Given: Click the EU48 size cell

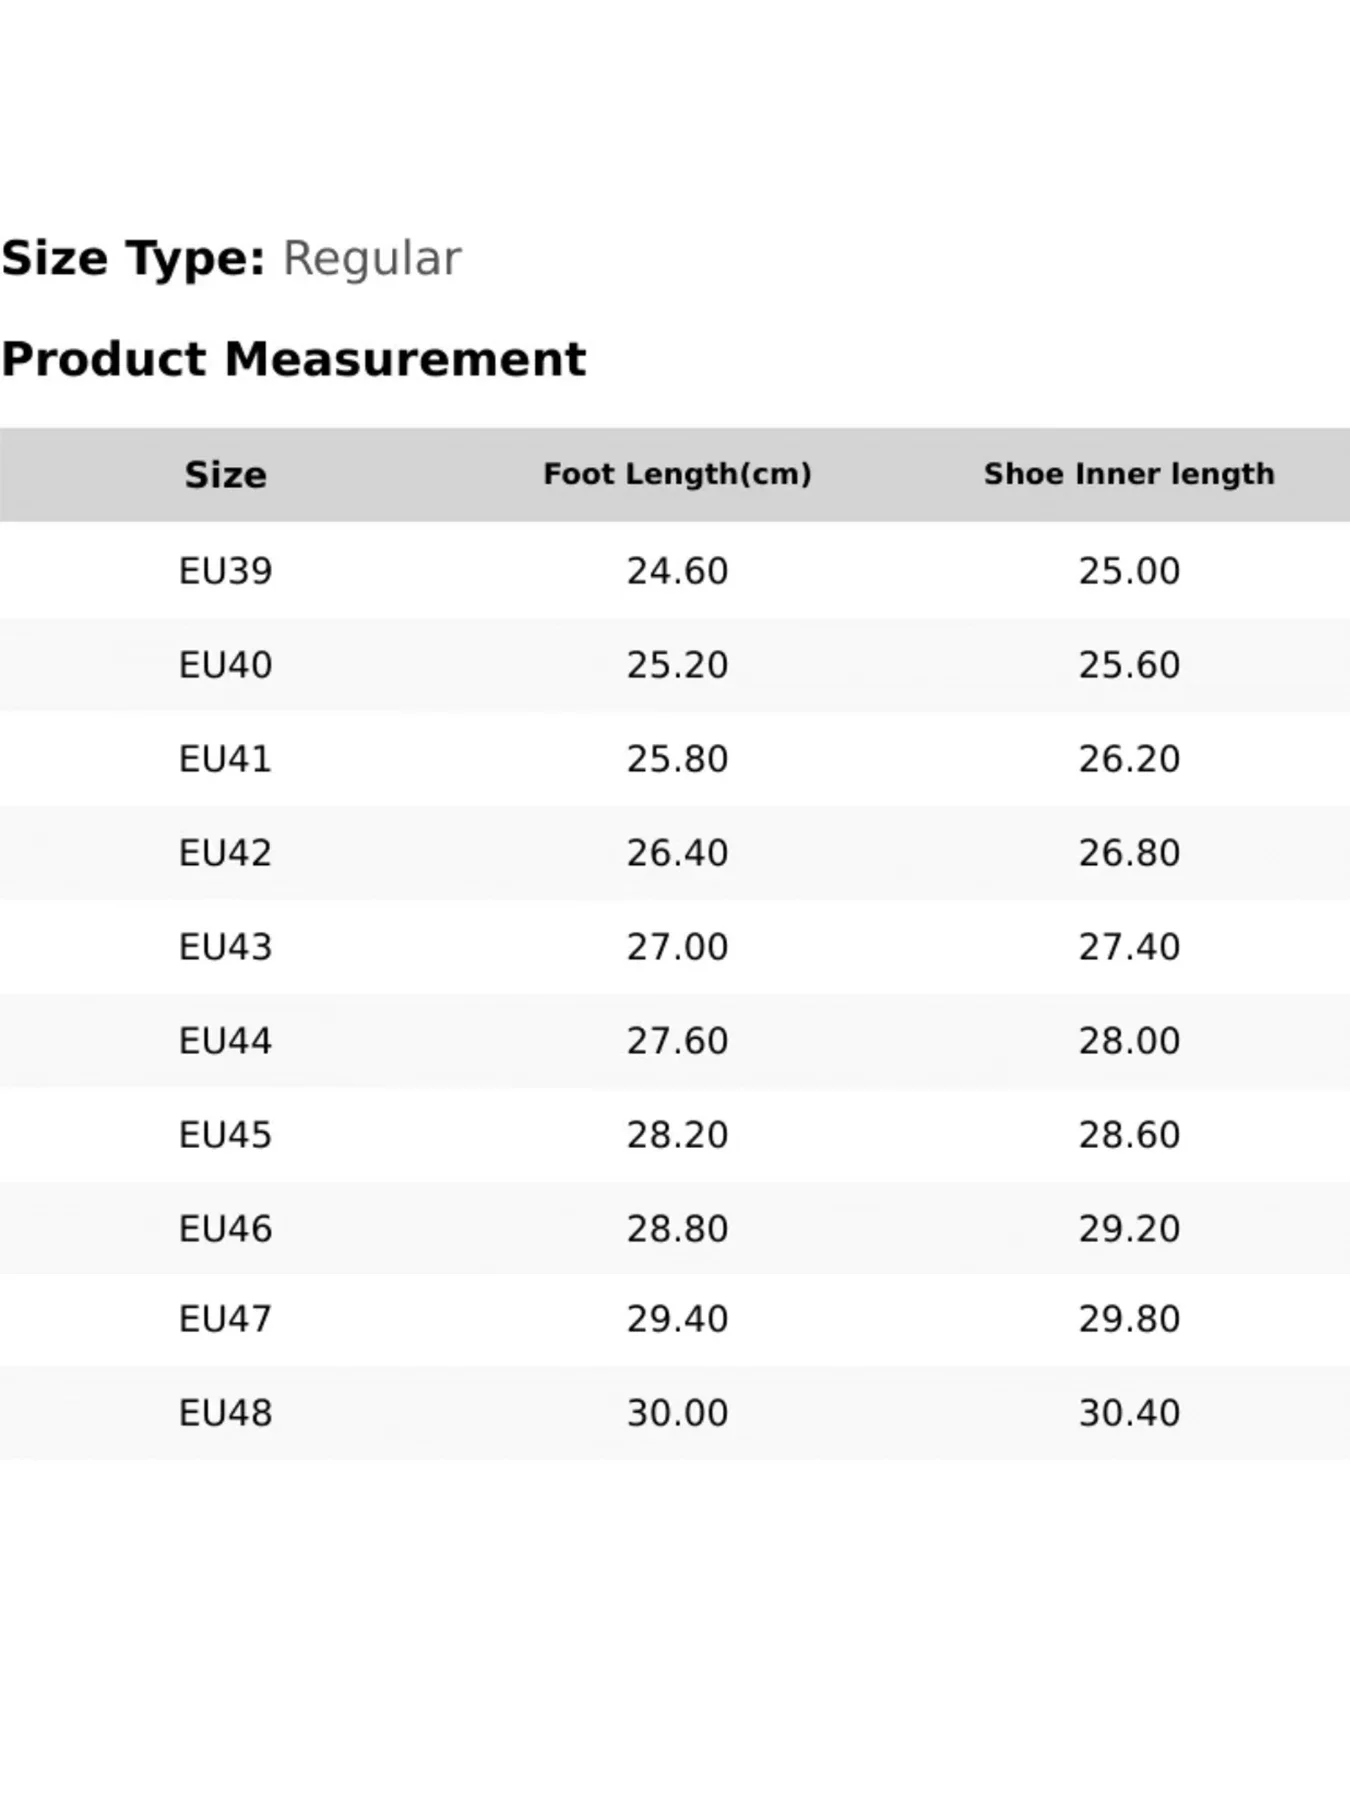Looking at the screenshot, I should (x=225, y=1413).
